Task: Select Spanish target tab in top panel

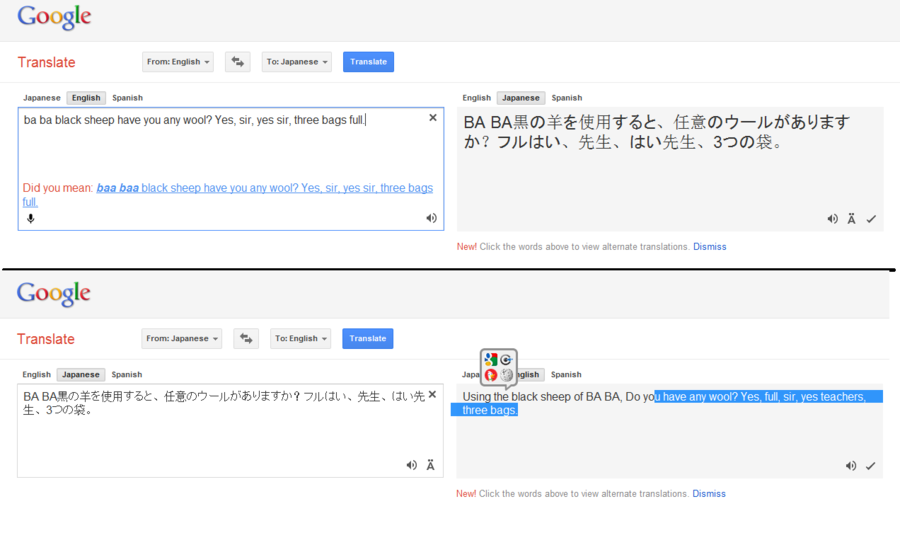Action: [x=567, y=98]
